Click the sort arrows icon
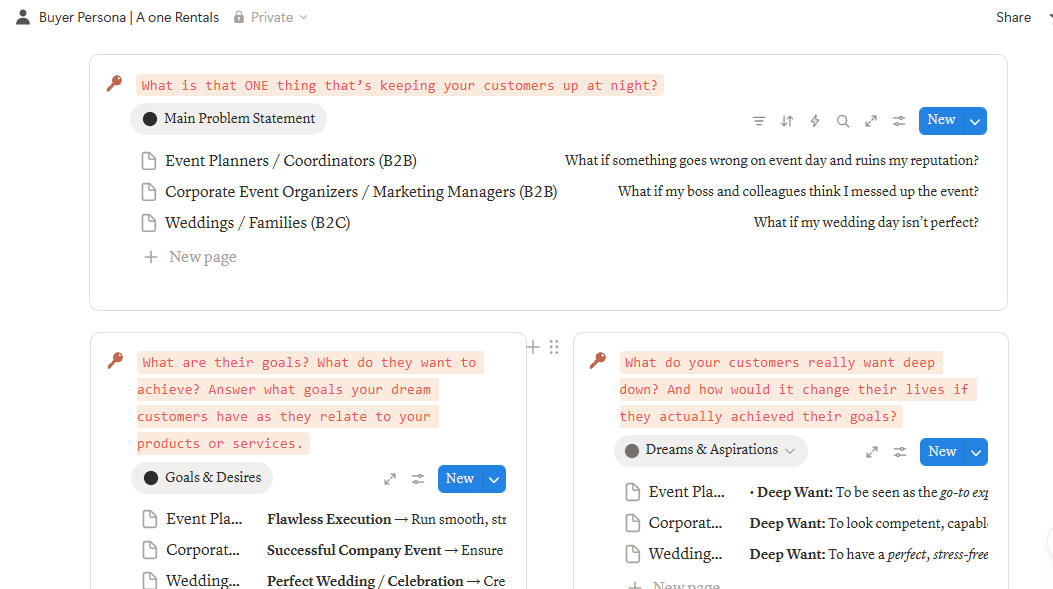The height and width of the screenshot is (589, 1053). coord(787,121)
